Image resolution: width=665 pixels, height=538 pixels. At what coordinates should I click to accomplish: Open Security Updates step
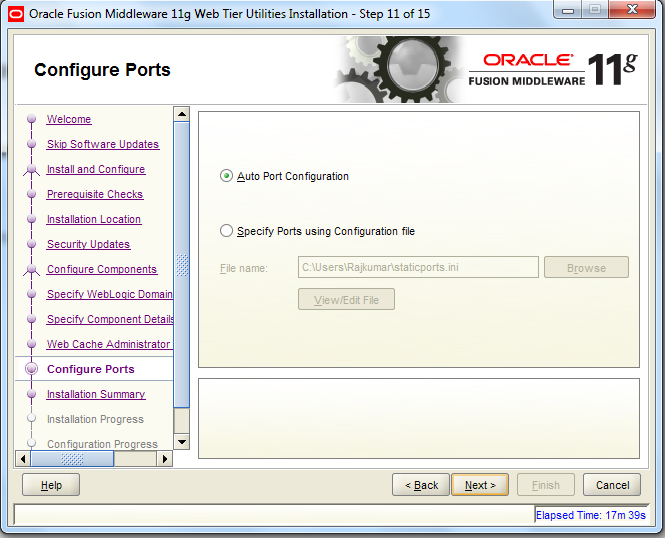coord(88,244)
